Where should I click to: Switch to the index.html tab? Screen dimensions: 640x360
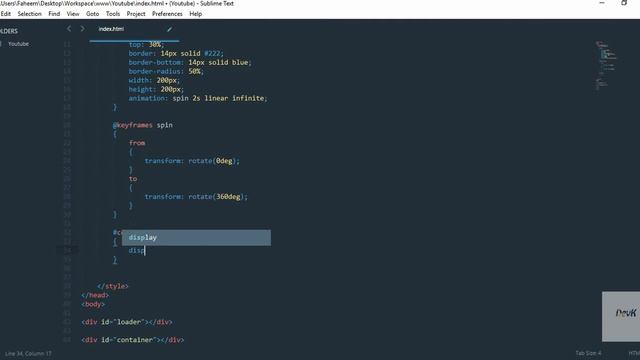pyautogui.click(x=111, y=29)
